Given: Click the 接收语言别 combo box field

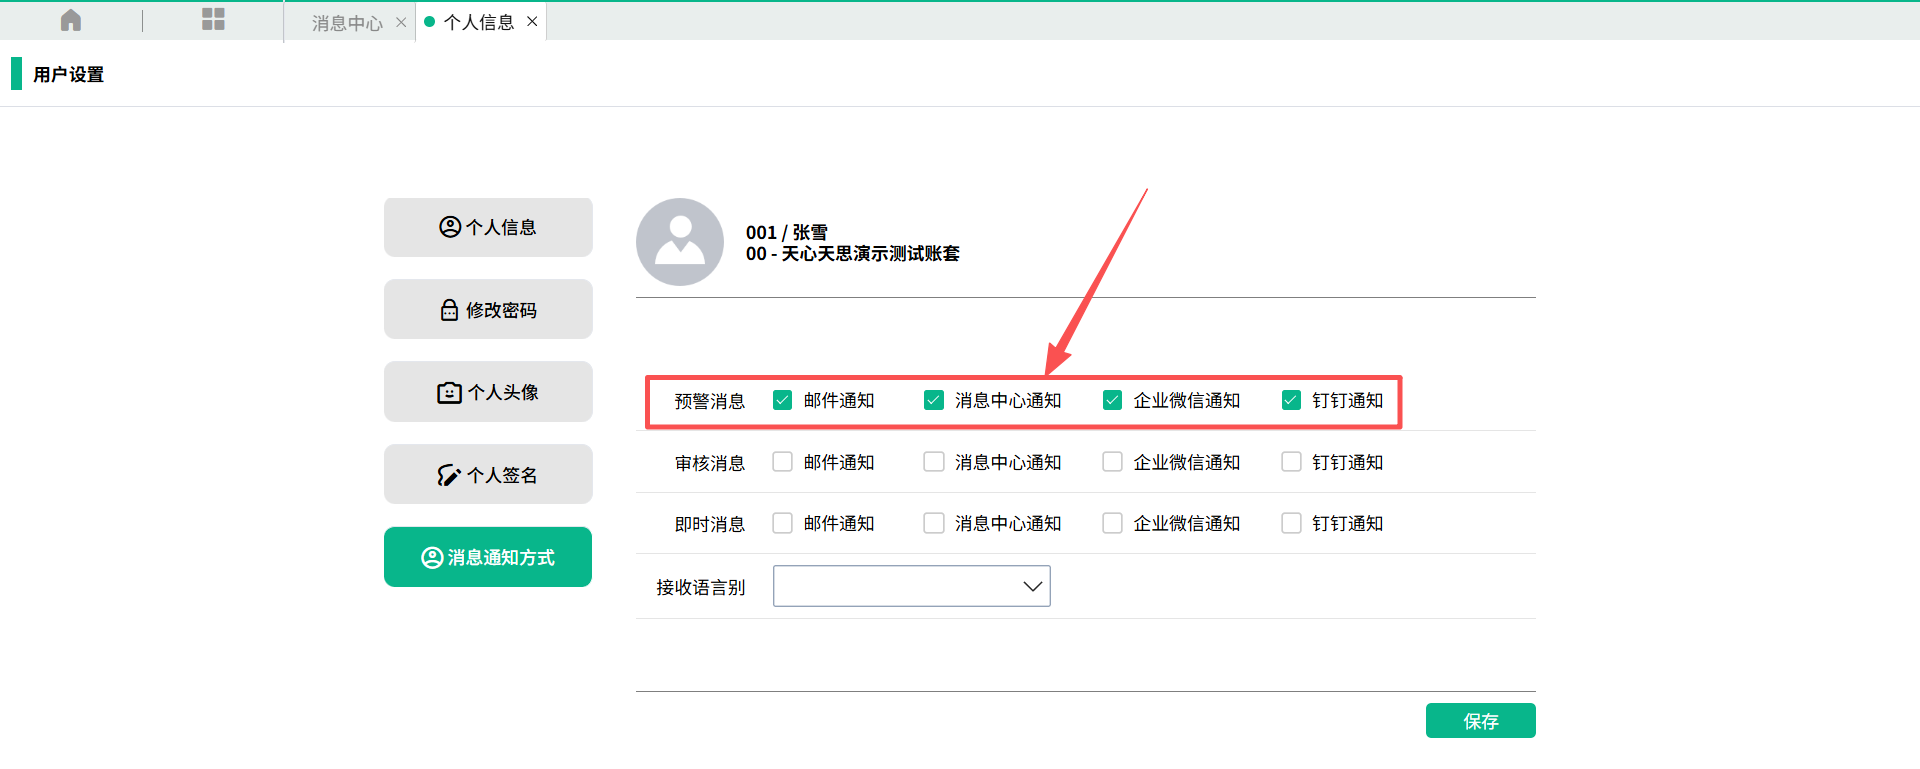Looking at the screenshot, I should [x=897, y=587].
